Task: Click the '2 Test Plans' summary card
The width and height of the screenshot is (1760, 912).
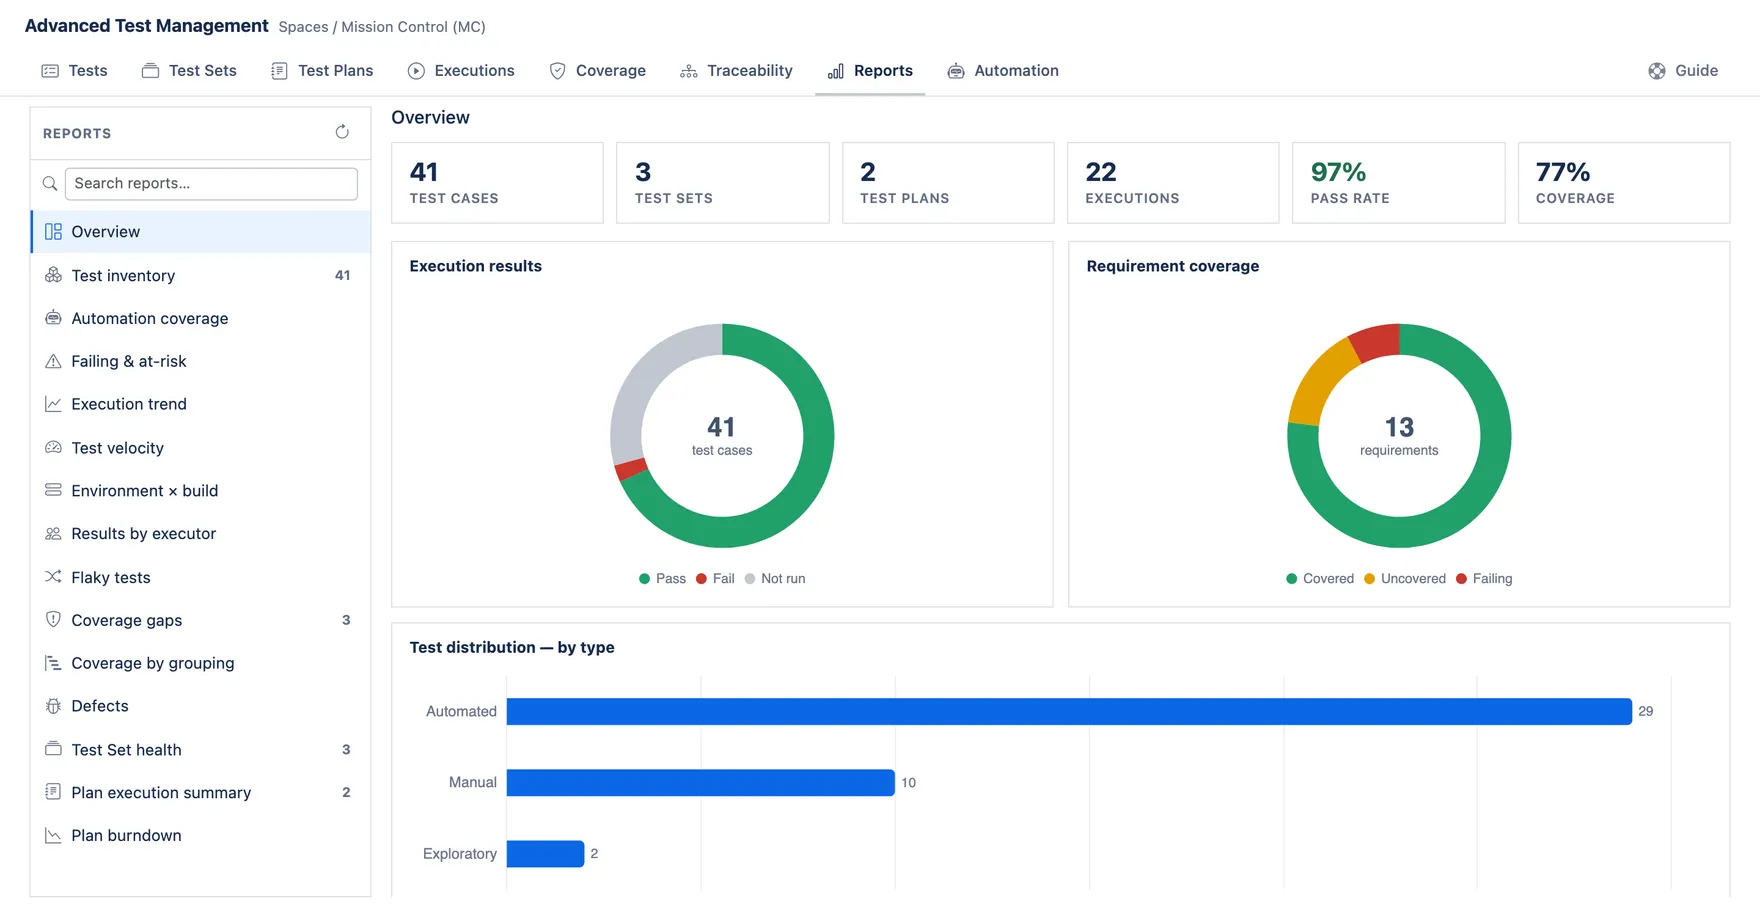Action: point(948,183)
